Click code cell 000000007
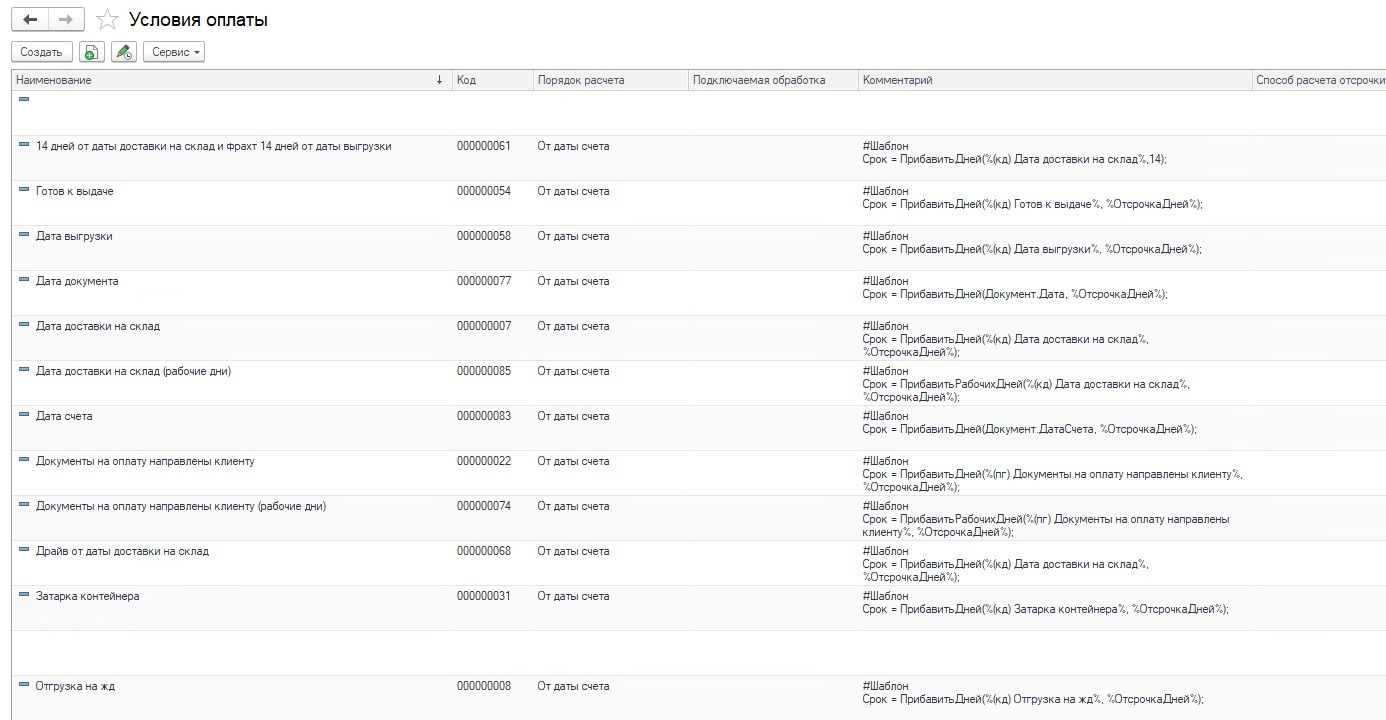This screenshot has height=720, width=1386. click(484, 326)
